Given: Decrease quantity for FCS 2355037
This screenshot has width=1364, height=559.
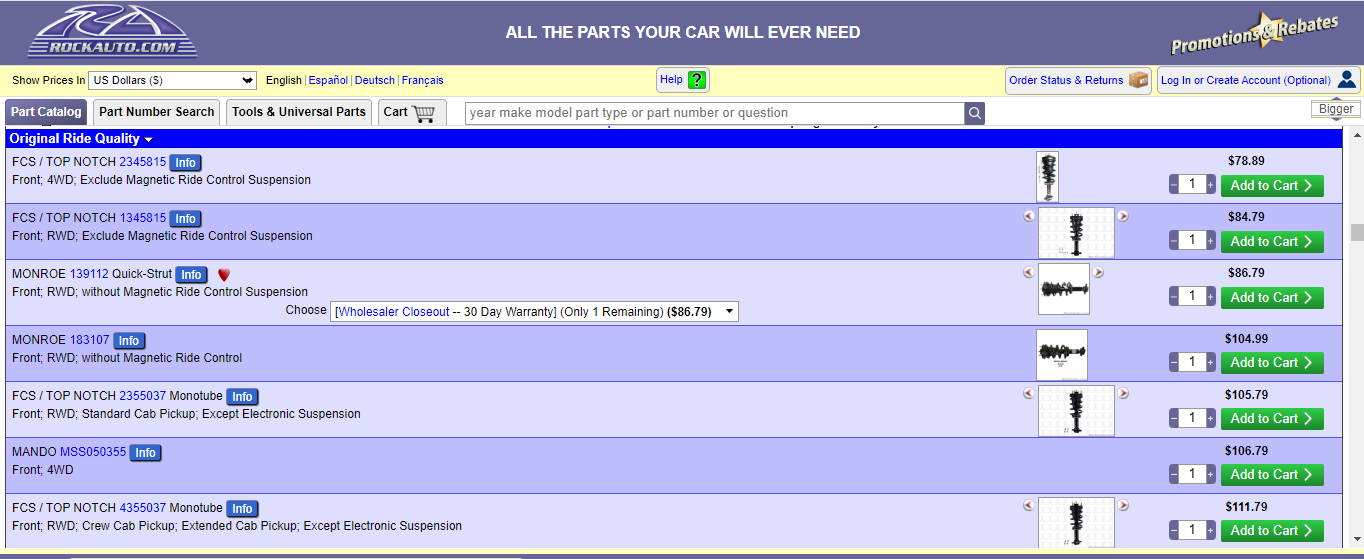Looking at the screenshot, I should 1174,418.
